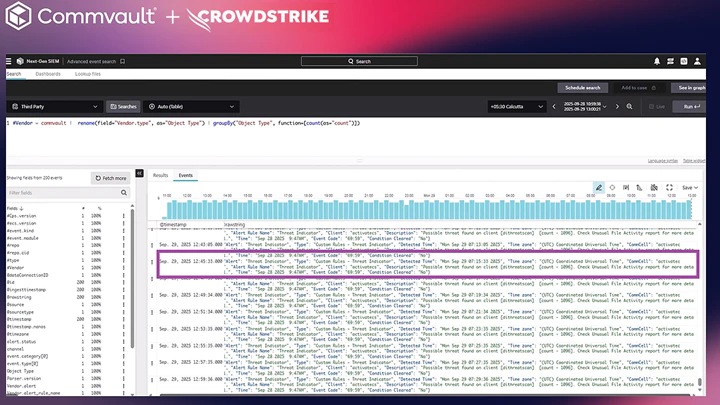Select the @dataConnectionID field
The width and height of the screenshot is (720, 405).
pos(27,275)
